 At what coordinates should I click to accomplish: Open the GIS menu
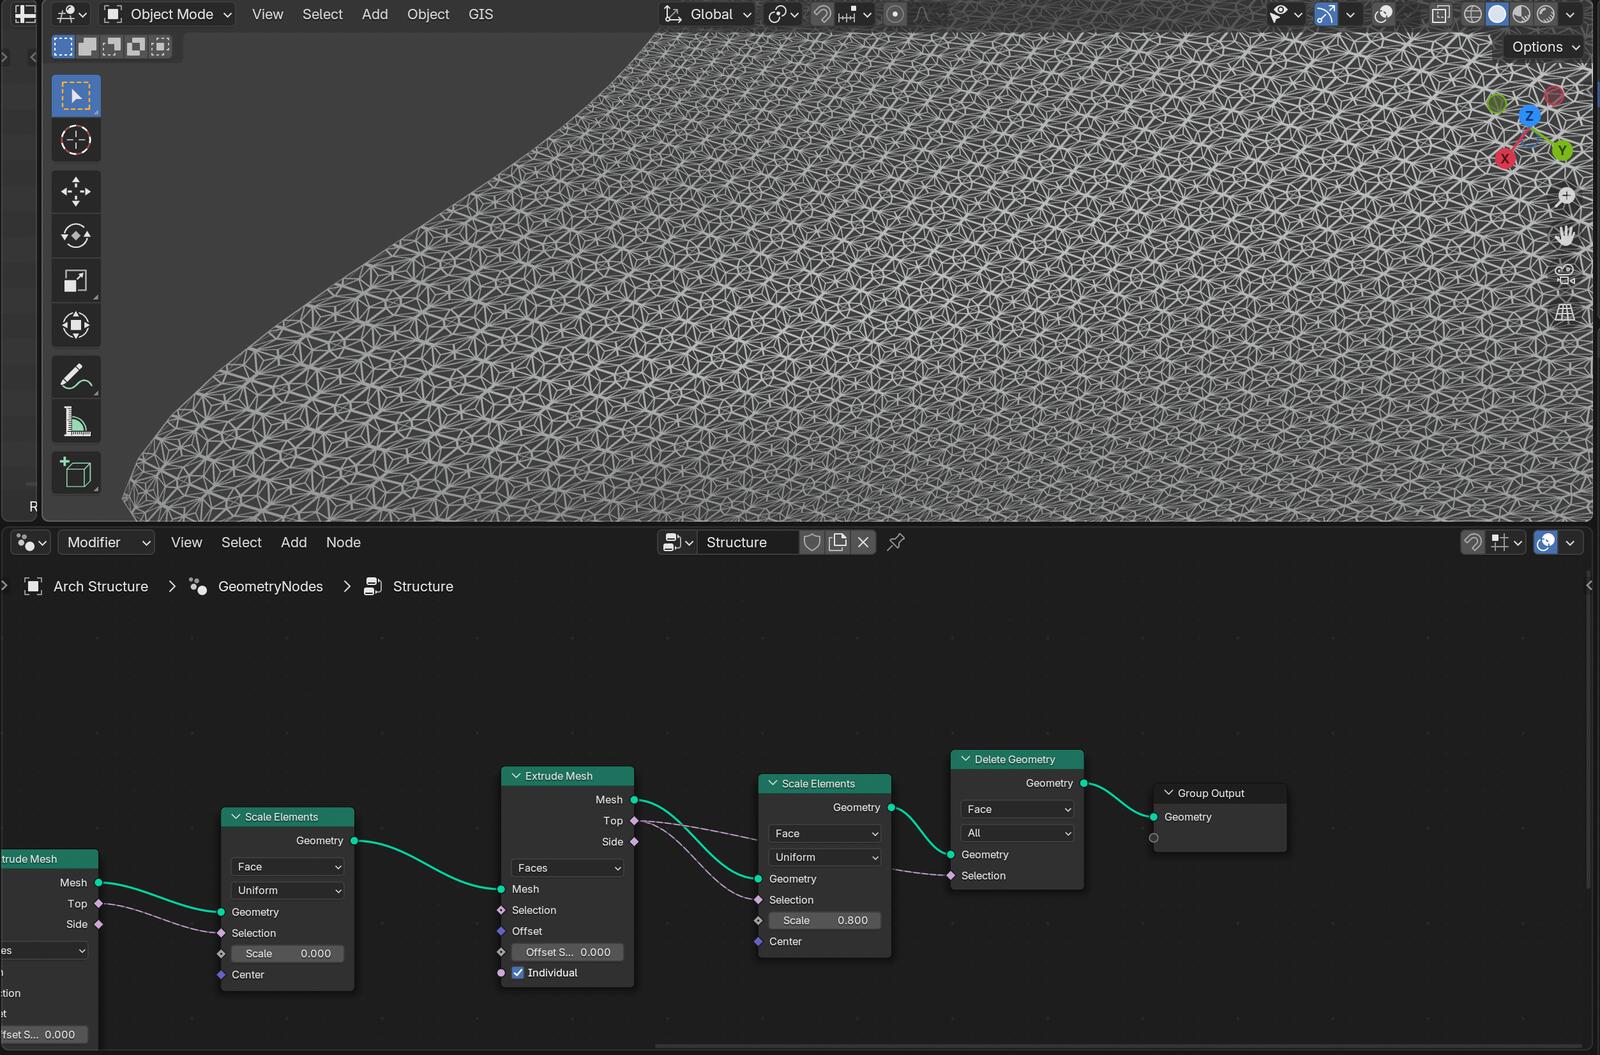[x=480, y=14]
